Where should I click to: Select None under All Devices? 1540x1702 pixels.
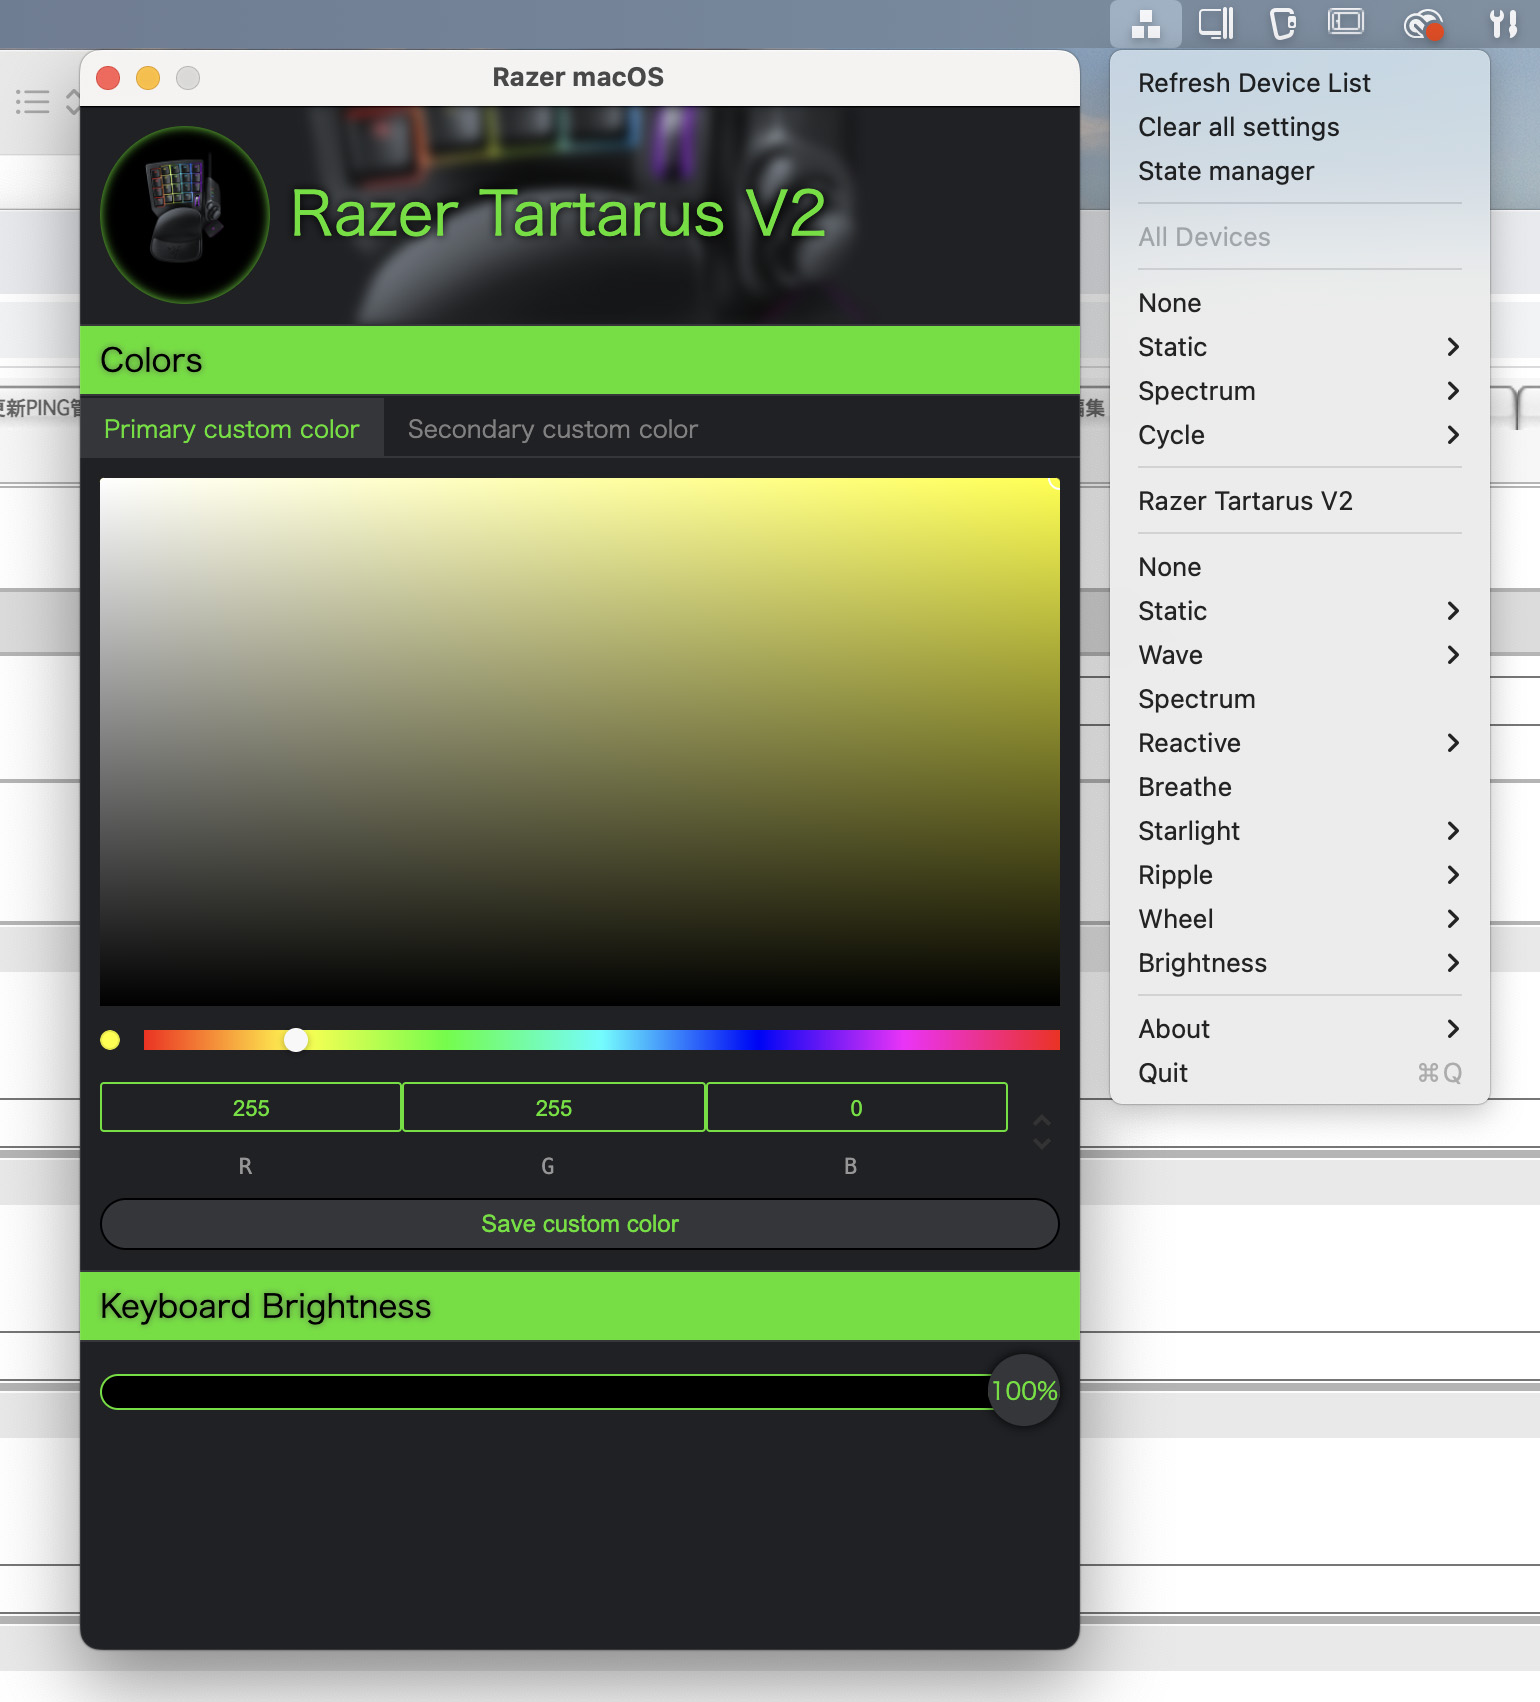(1300, 303)
